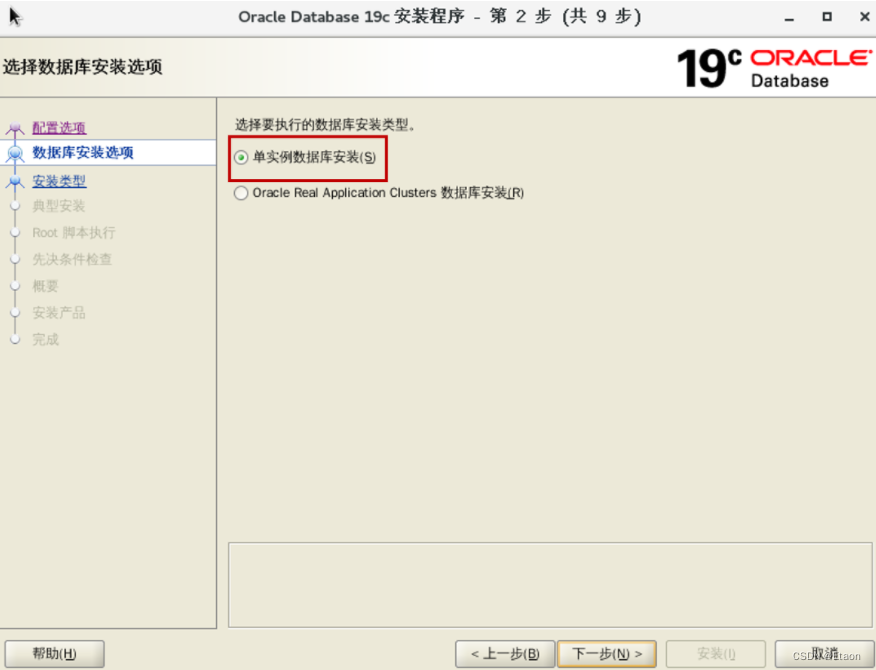Image resolution: width=876 pixels, height=670 pixels.
Task: Open the 配置选项 step link
Action: click(x=59, y=127)
